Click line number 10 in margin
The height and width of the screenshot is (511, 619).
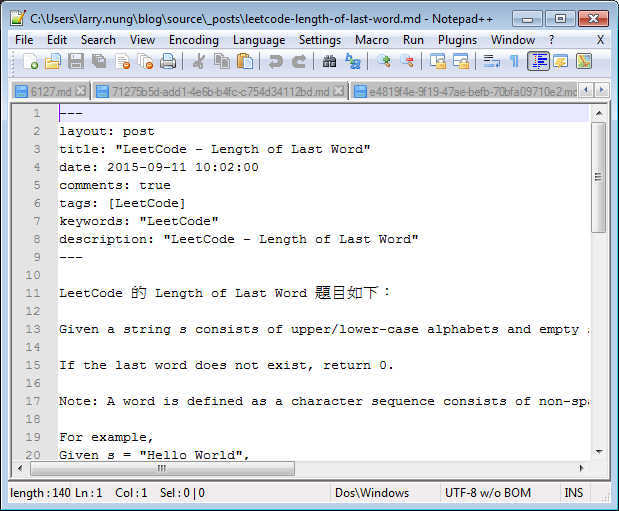[x=33, y=275]
